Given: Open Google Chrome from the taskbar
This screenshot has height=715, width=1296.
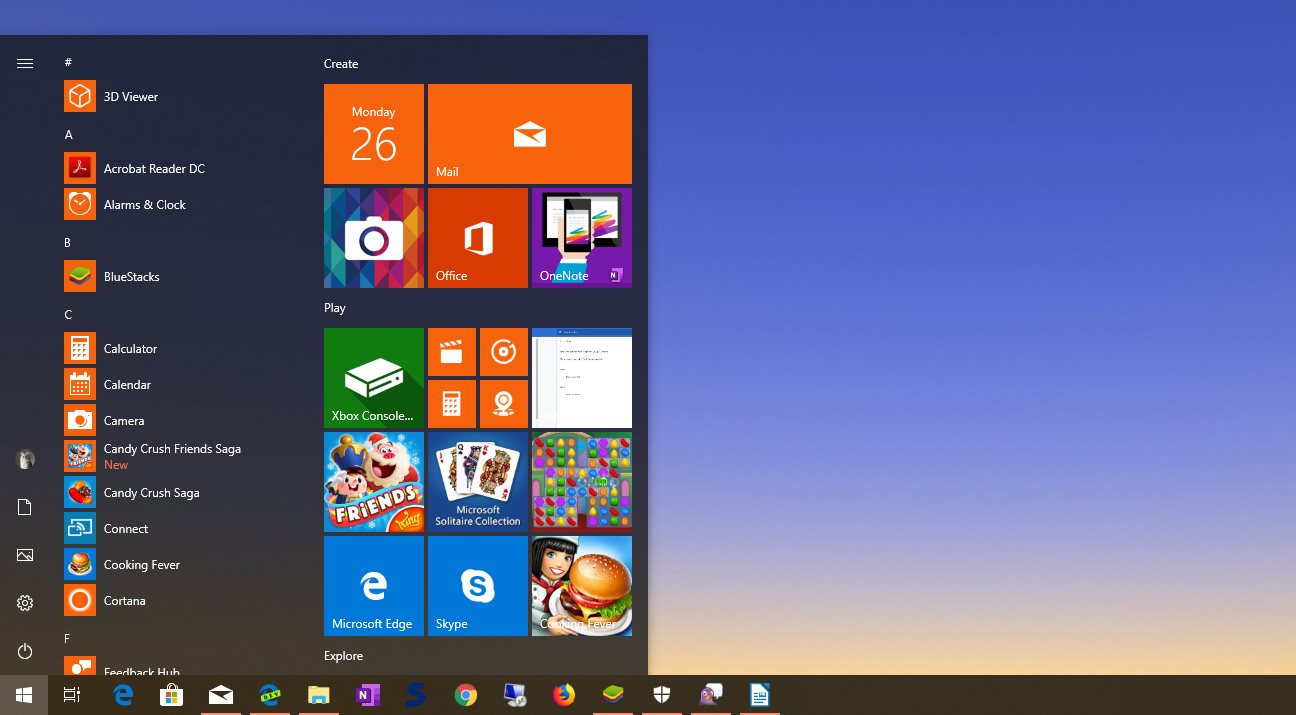Looking at the screenshot, I should pos(466,695).
